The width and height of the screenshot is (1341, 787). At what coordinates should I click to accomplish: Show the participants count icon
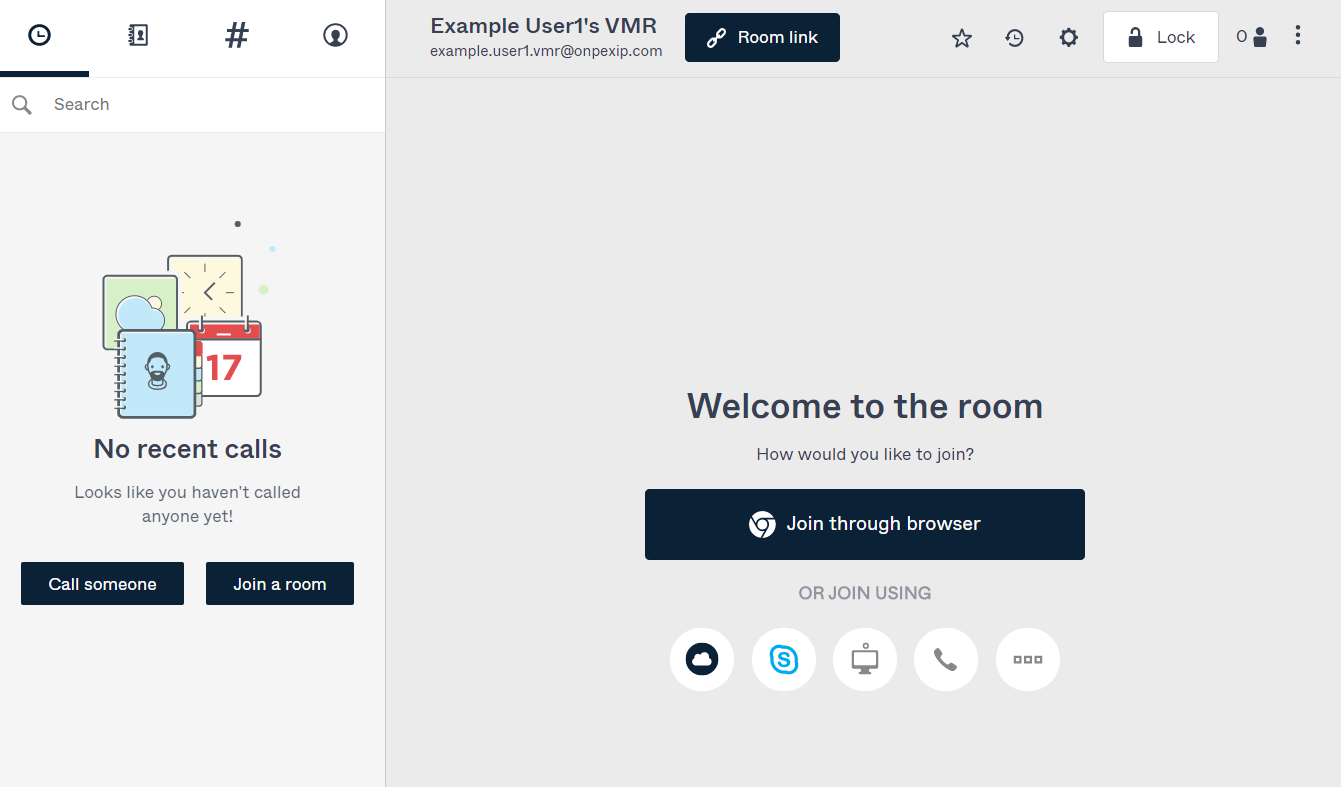[1252, 37]
